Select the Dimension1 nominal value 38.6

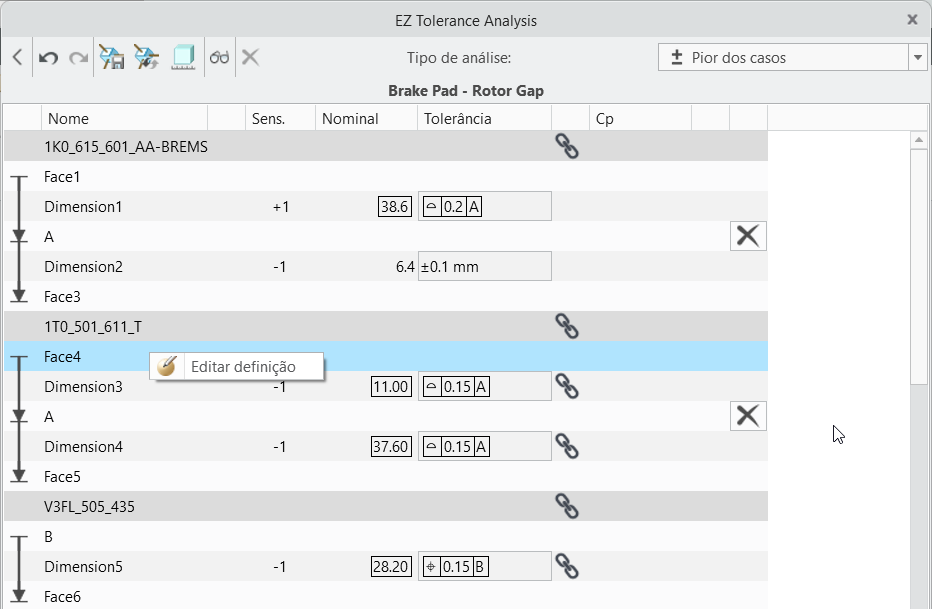pos(395,207)
